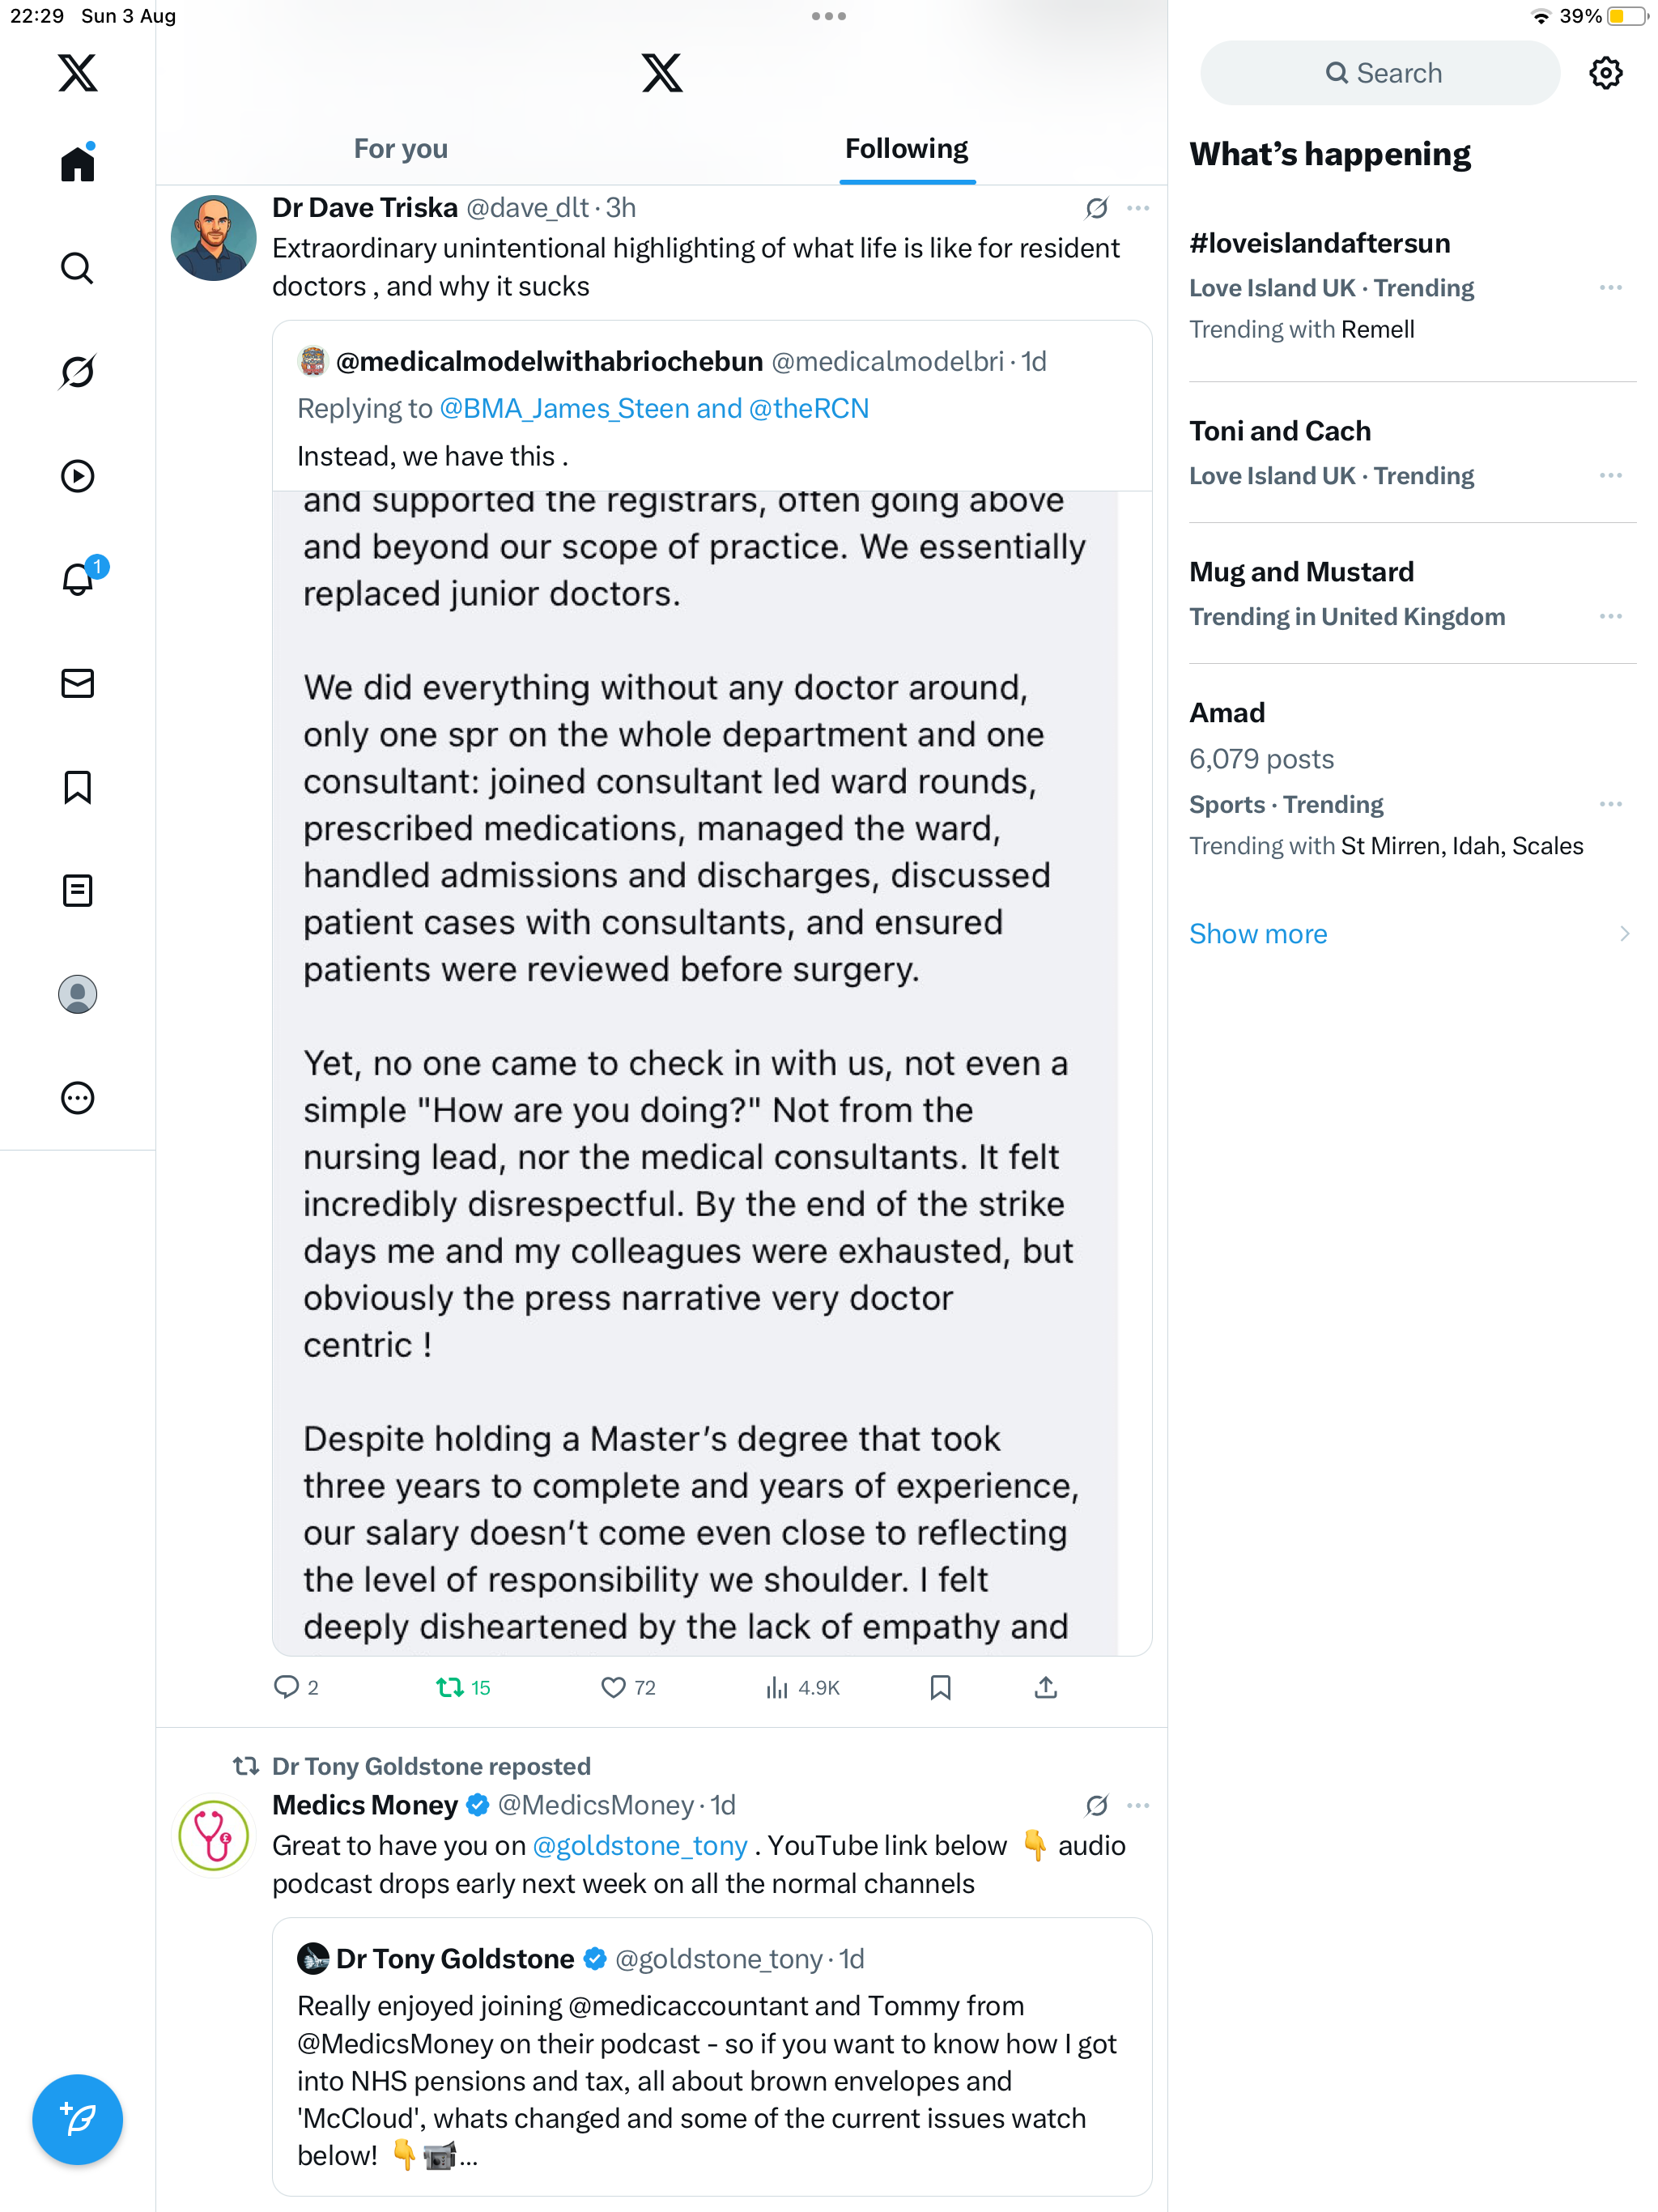This screenshot has width=1658, height=2212.
Task: Open the video tab play icon
Action: (x=77, y=476)
